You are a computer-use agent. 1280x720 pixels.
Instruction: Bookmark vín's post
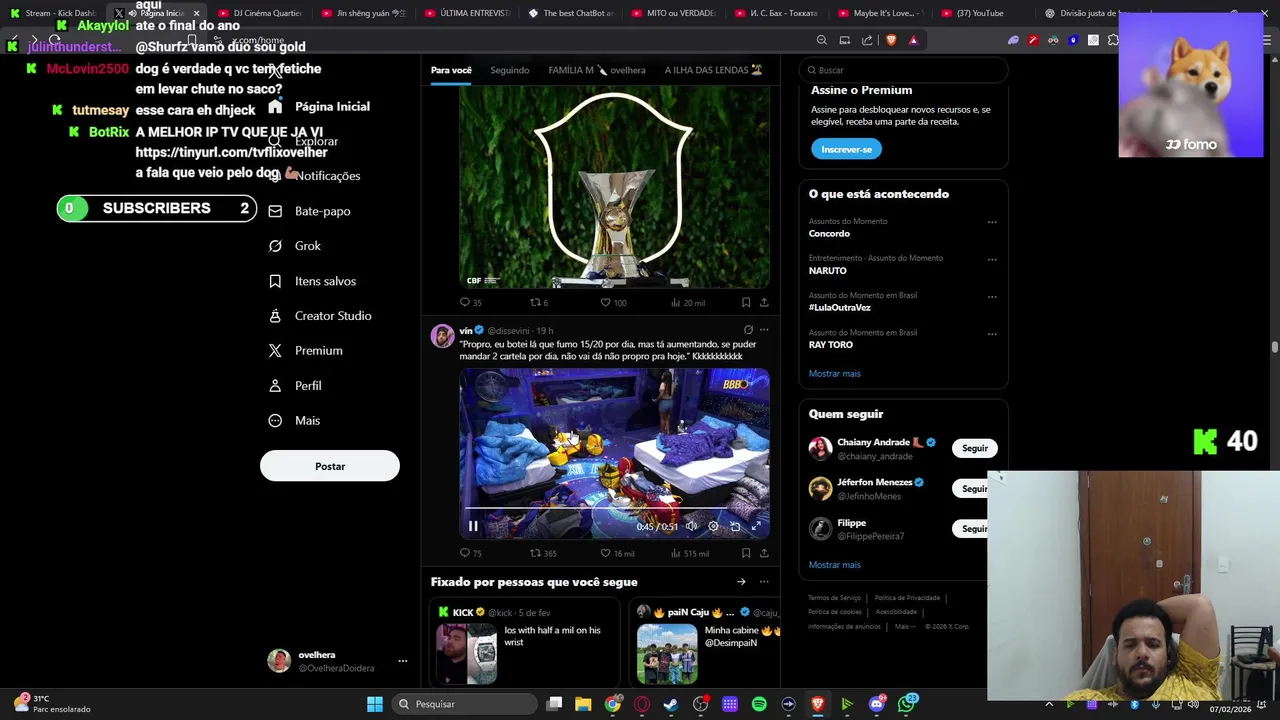746,553
